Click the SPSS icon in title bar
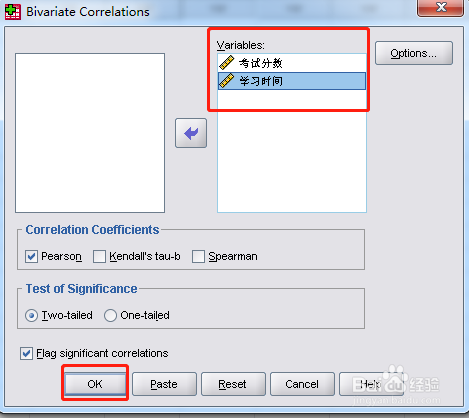The height and width of the screenshot is (418, 469). coord(13,12)
